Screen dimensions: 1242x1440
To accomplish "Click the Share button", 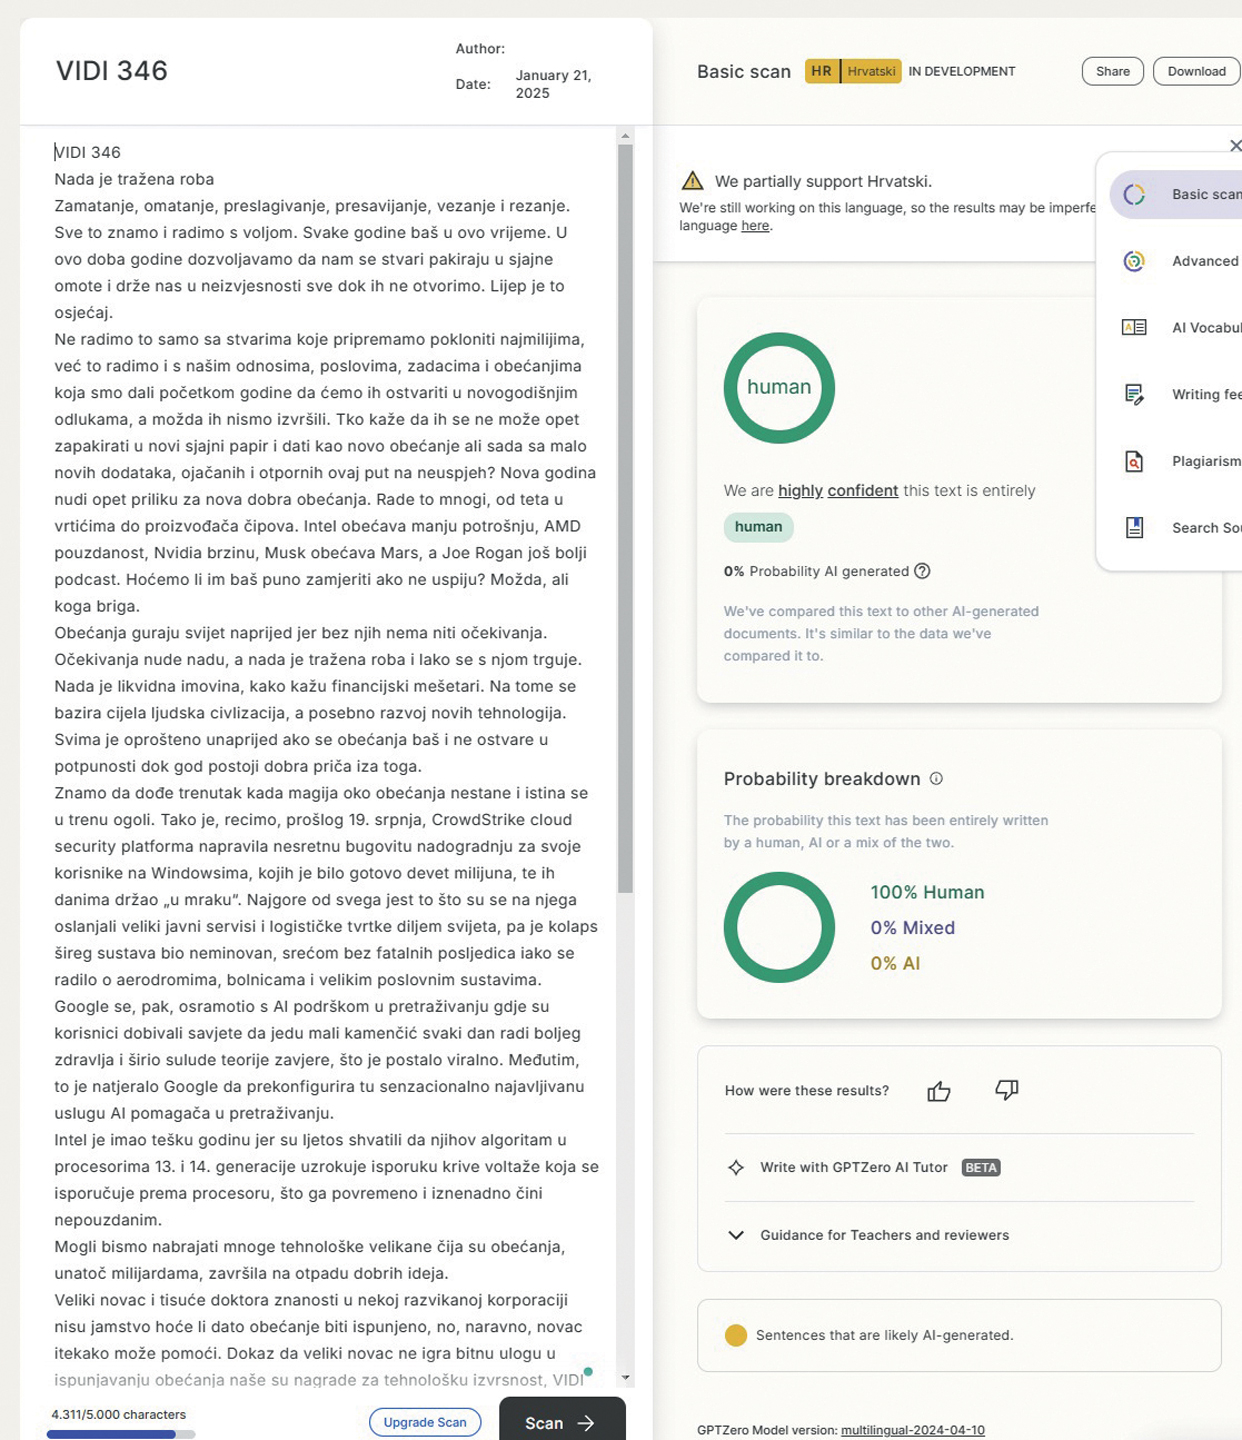I will pyautogui.click(x=1112, y=71).
